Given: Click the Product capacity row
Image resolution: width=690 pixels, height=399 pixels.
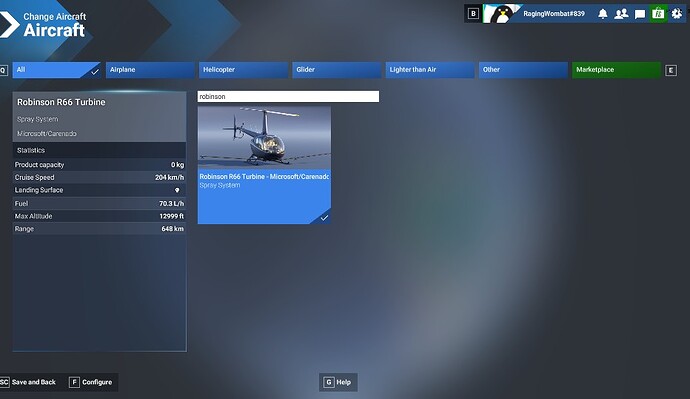Looking at the screenshot, I should pyautogui.click(x=99, y=165).
